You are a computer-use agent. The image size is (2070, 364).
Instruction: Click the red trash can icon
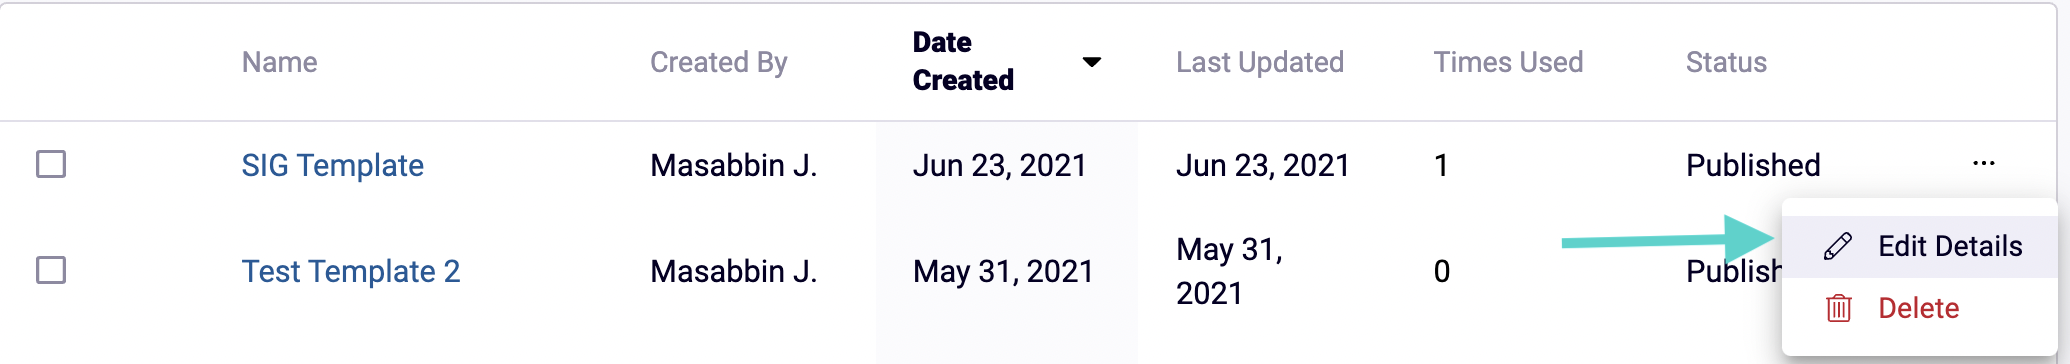pos(1838,308)
